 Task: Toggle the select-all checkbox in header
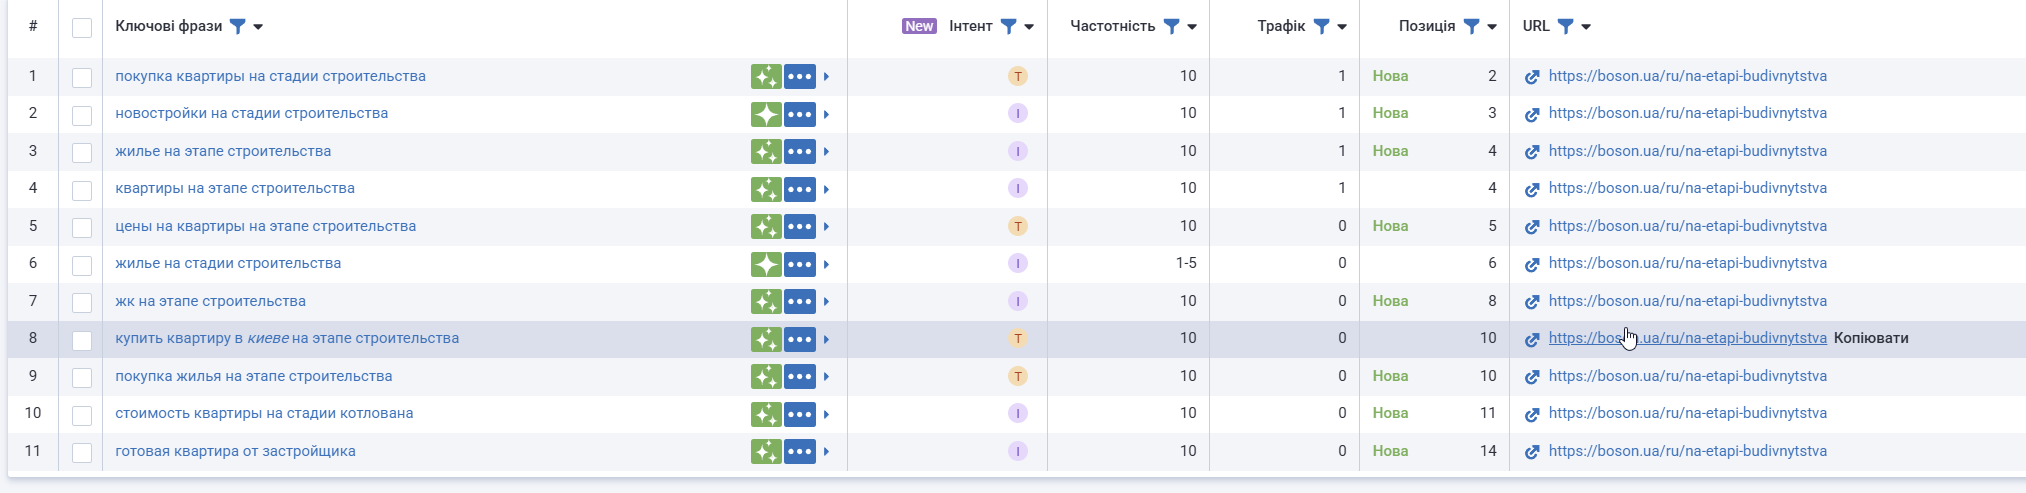[82, 27]
